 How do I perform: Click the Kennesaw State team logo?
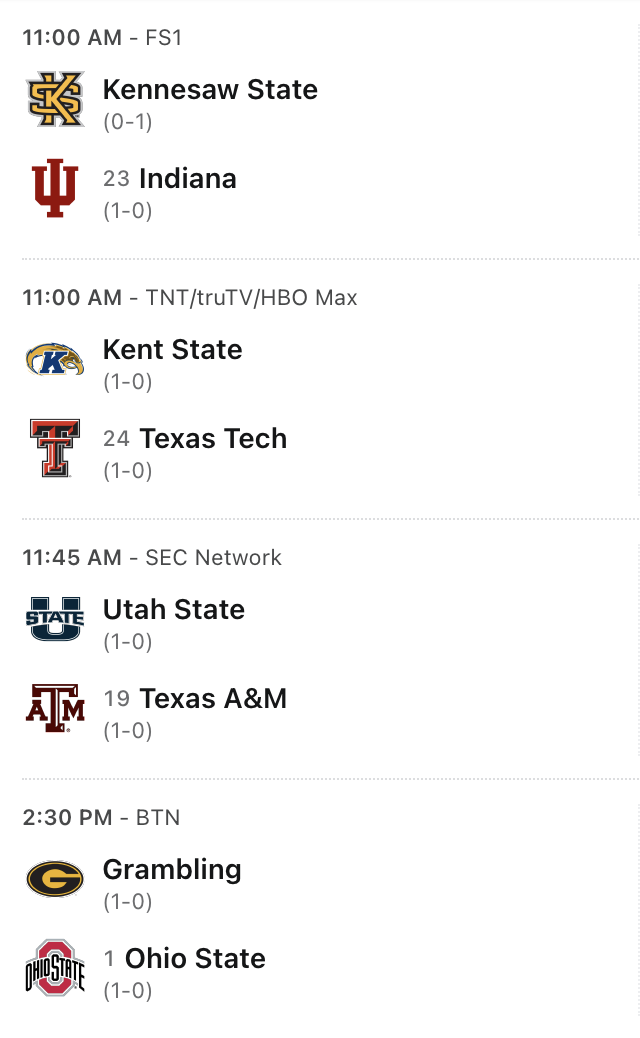[x=55, y=99]
